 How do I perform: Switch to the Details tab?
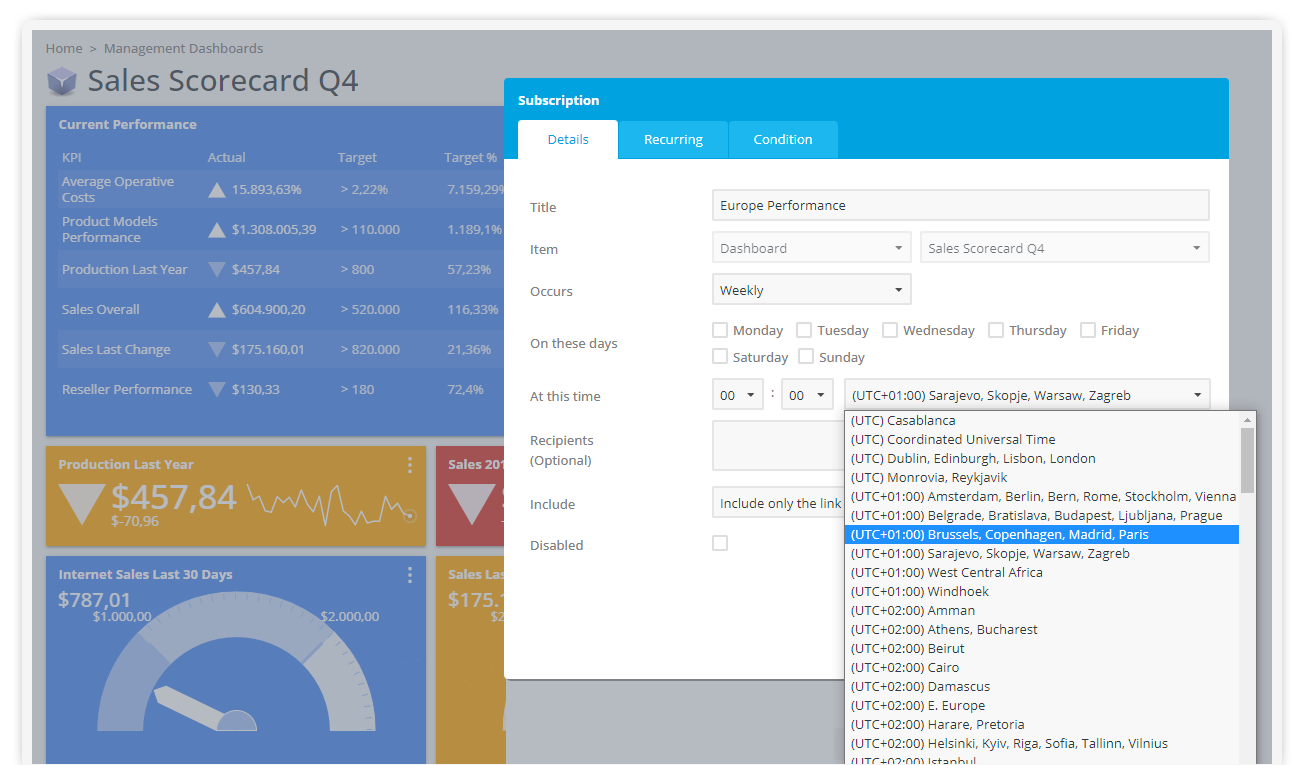[568, 140]
